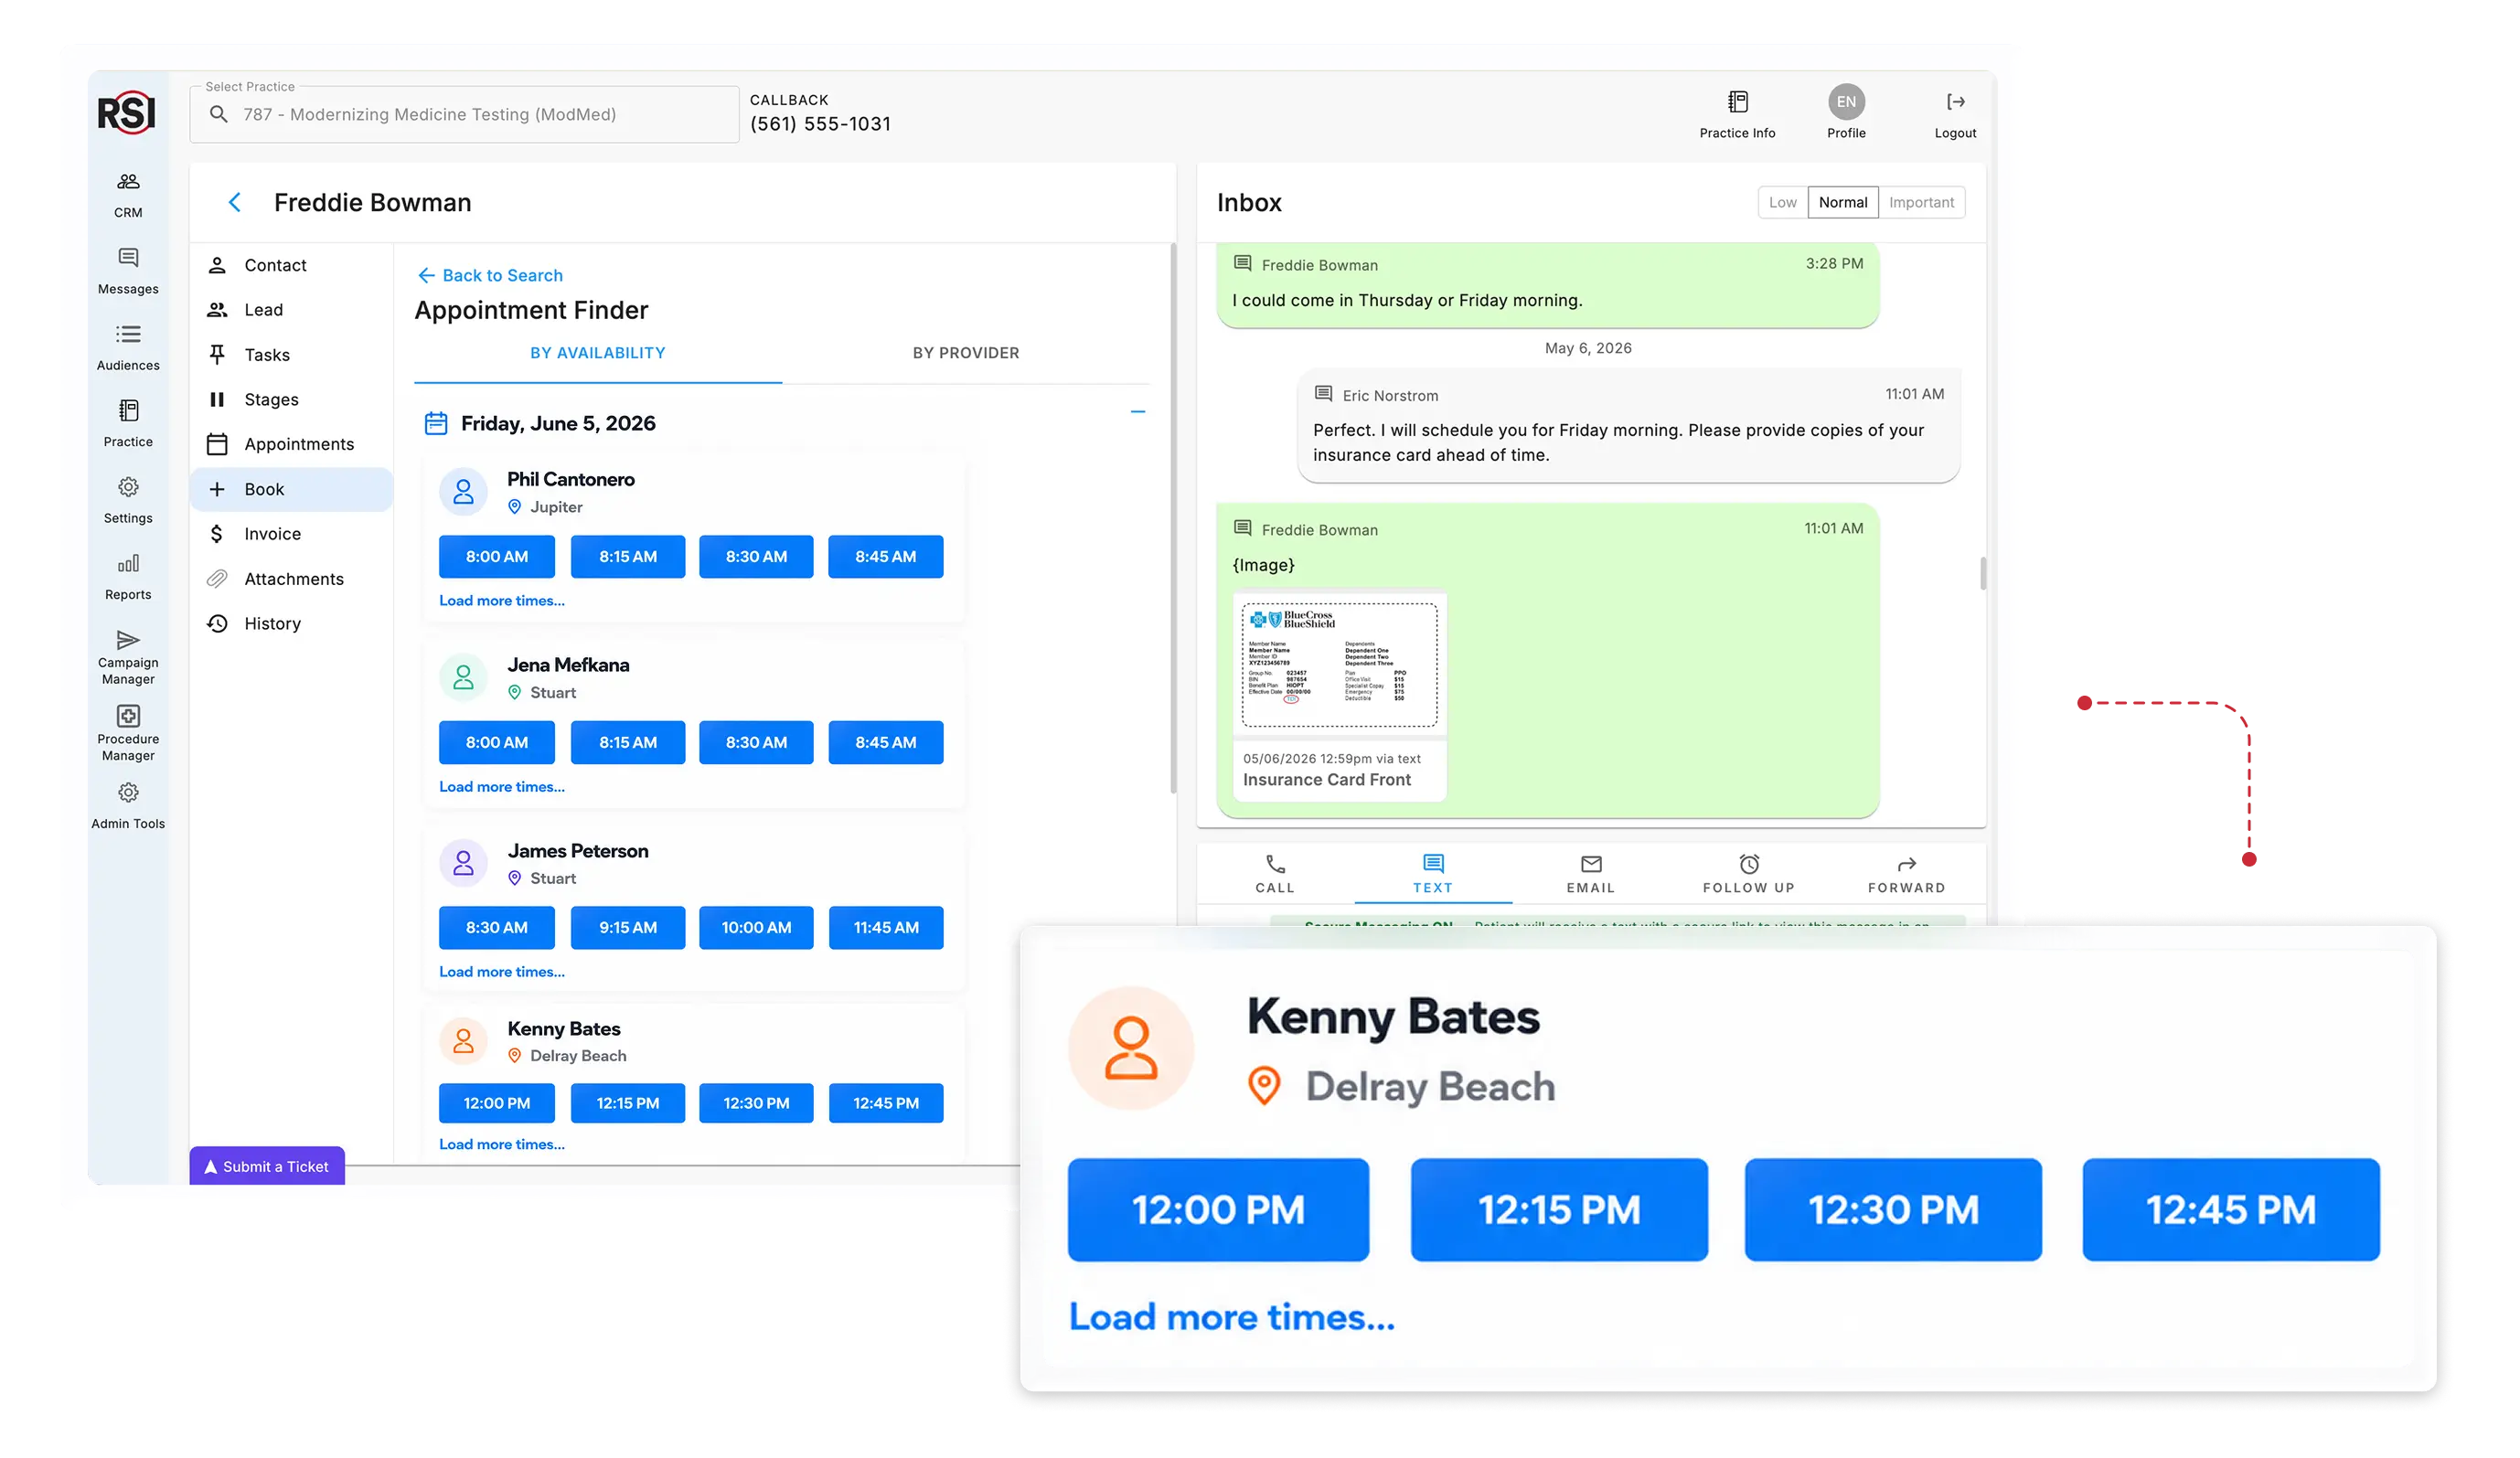Viewport: 2520px width, 1458px height.
Task: Select the Book menu item
Action: pyautogui.click(x=291, y=489)
